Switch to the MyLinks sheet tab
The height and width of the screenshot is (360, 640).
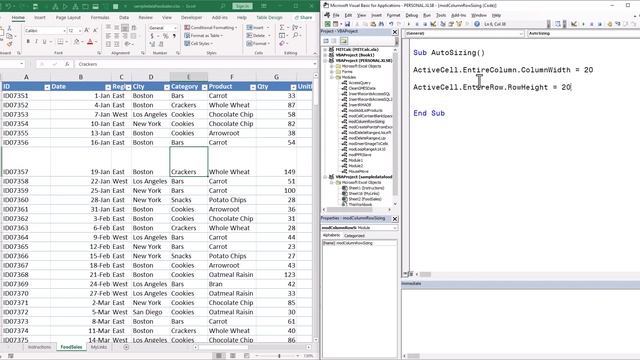(99, 347)
